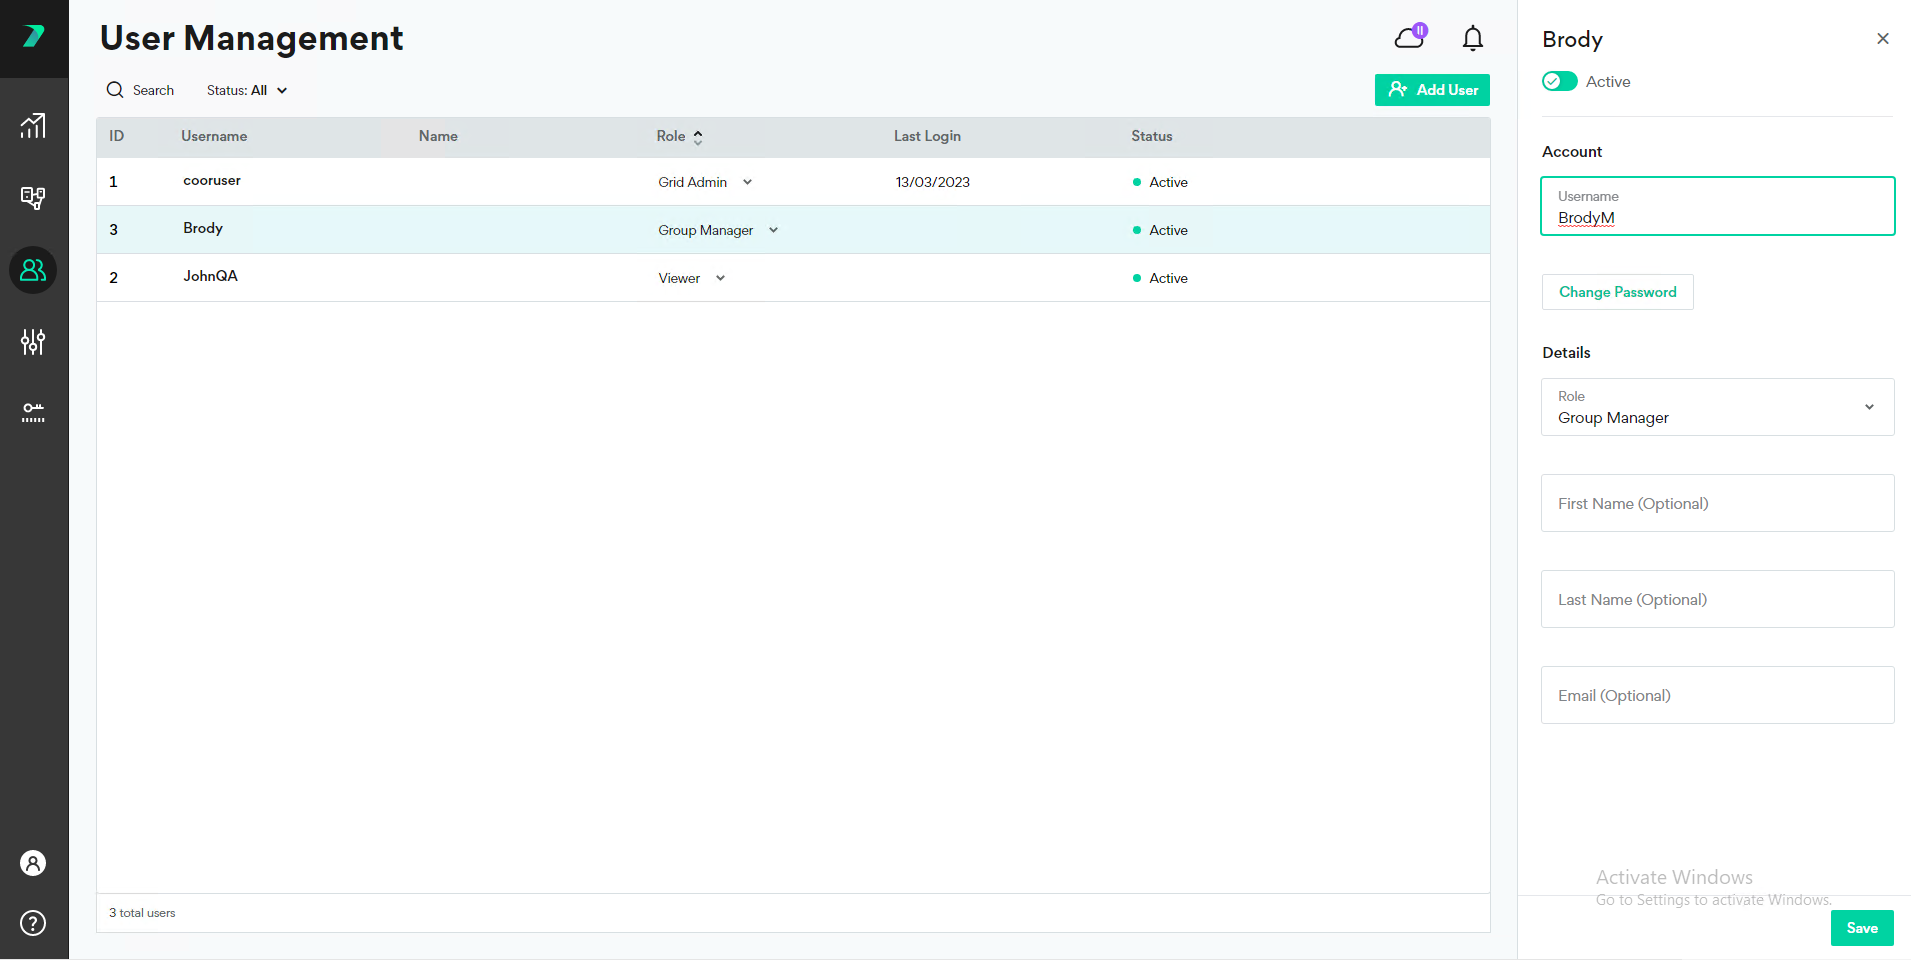Sort the table by the Role column
Screen dimensions: 1911x960
coord(697,136)
